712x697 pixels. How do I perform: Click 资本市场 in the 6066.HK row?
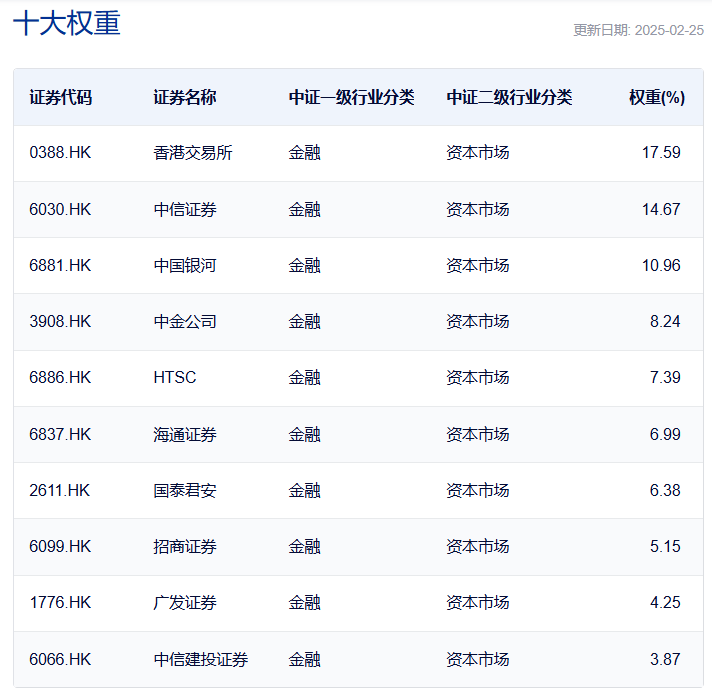tap(478, 660)
